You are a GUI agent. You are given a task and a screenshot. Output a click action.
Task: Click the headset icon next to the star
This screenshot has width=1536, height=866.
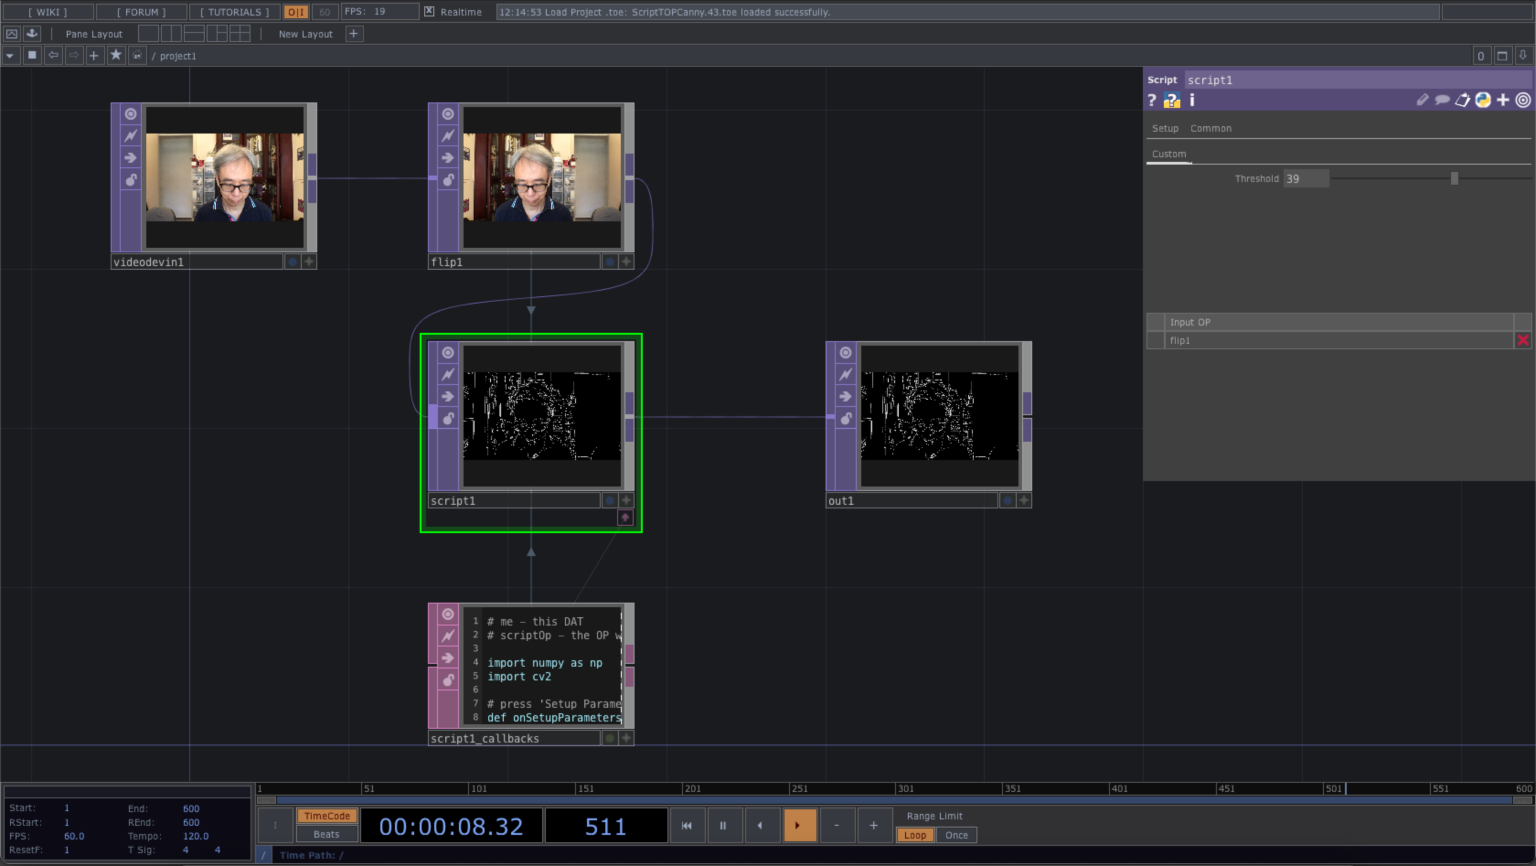coord(137,55)
